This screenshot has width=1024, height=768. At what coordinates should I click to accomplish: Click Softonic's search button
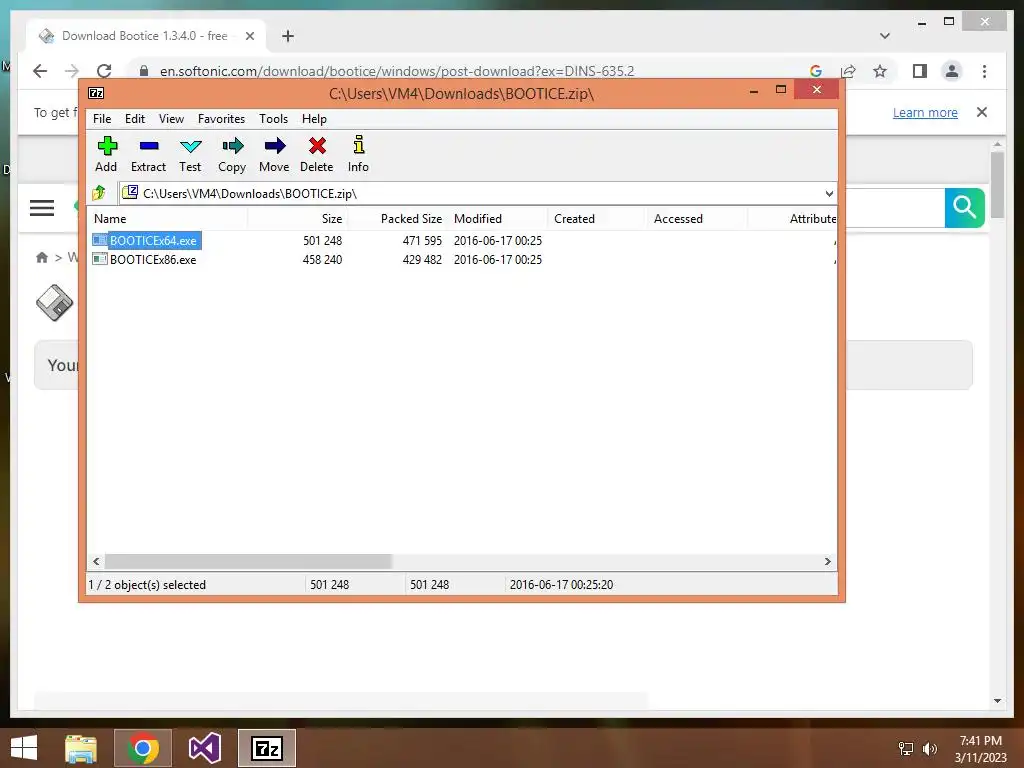(x=965, y=208)
